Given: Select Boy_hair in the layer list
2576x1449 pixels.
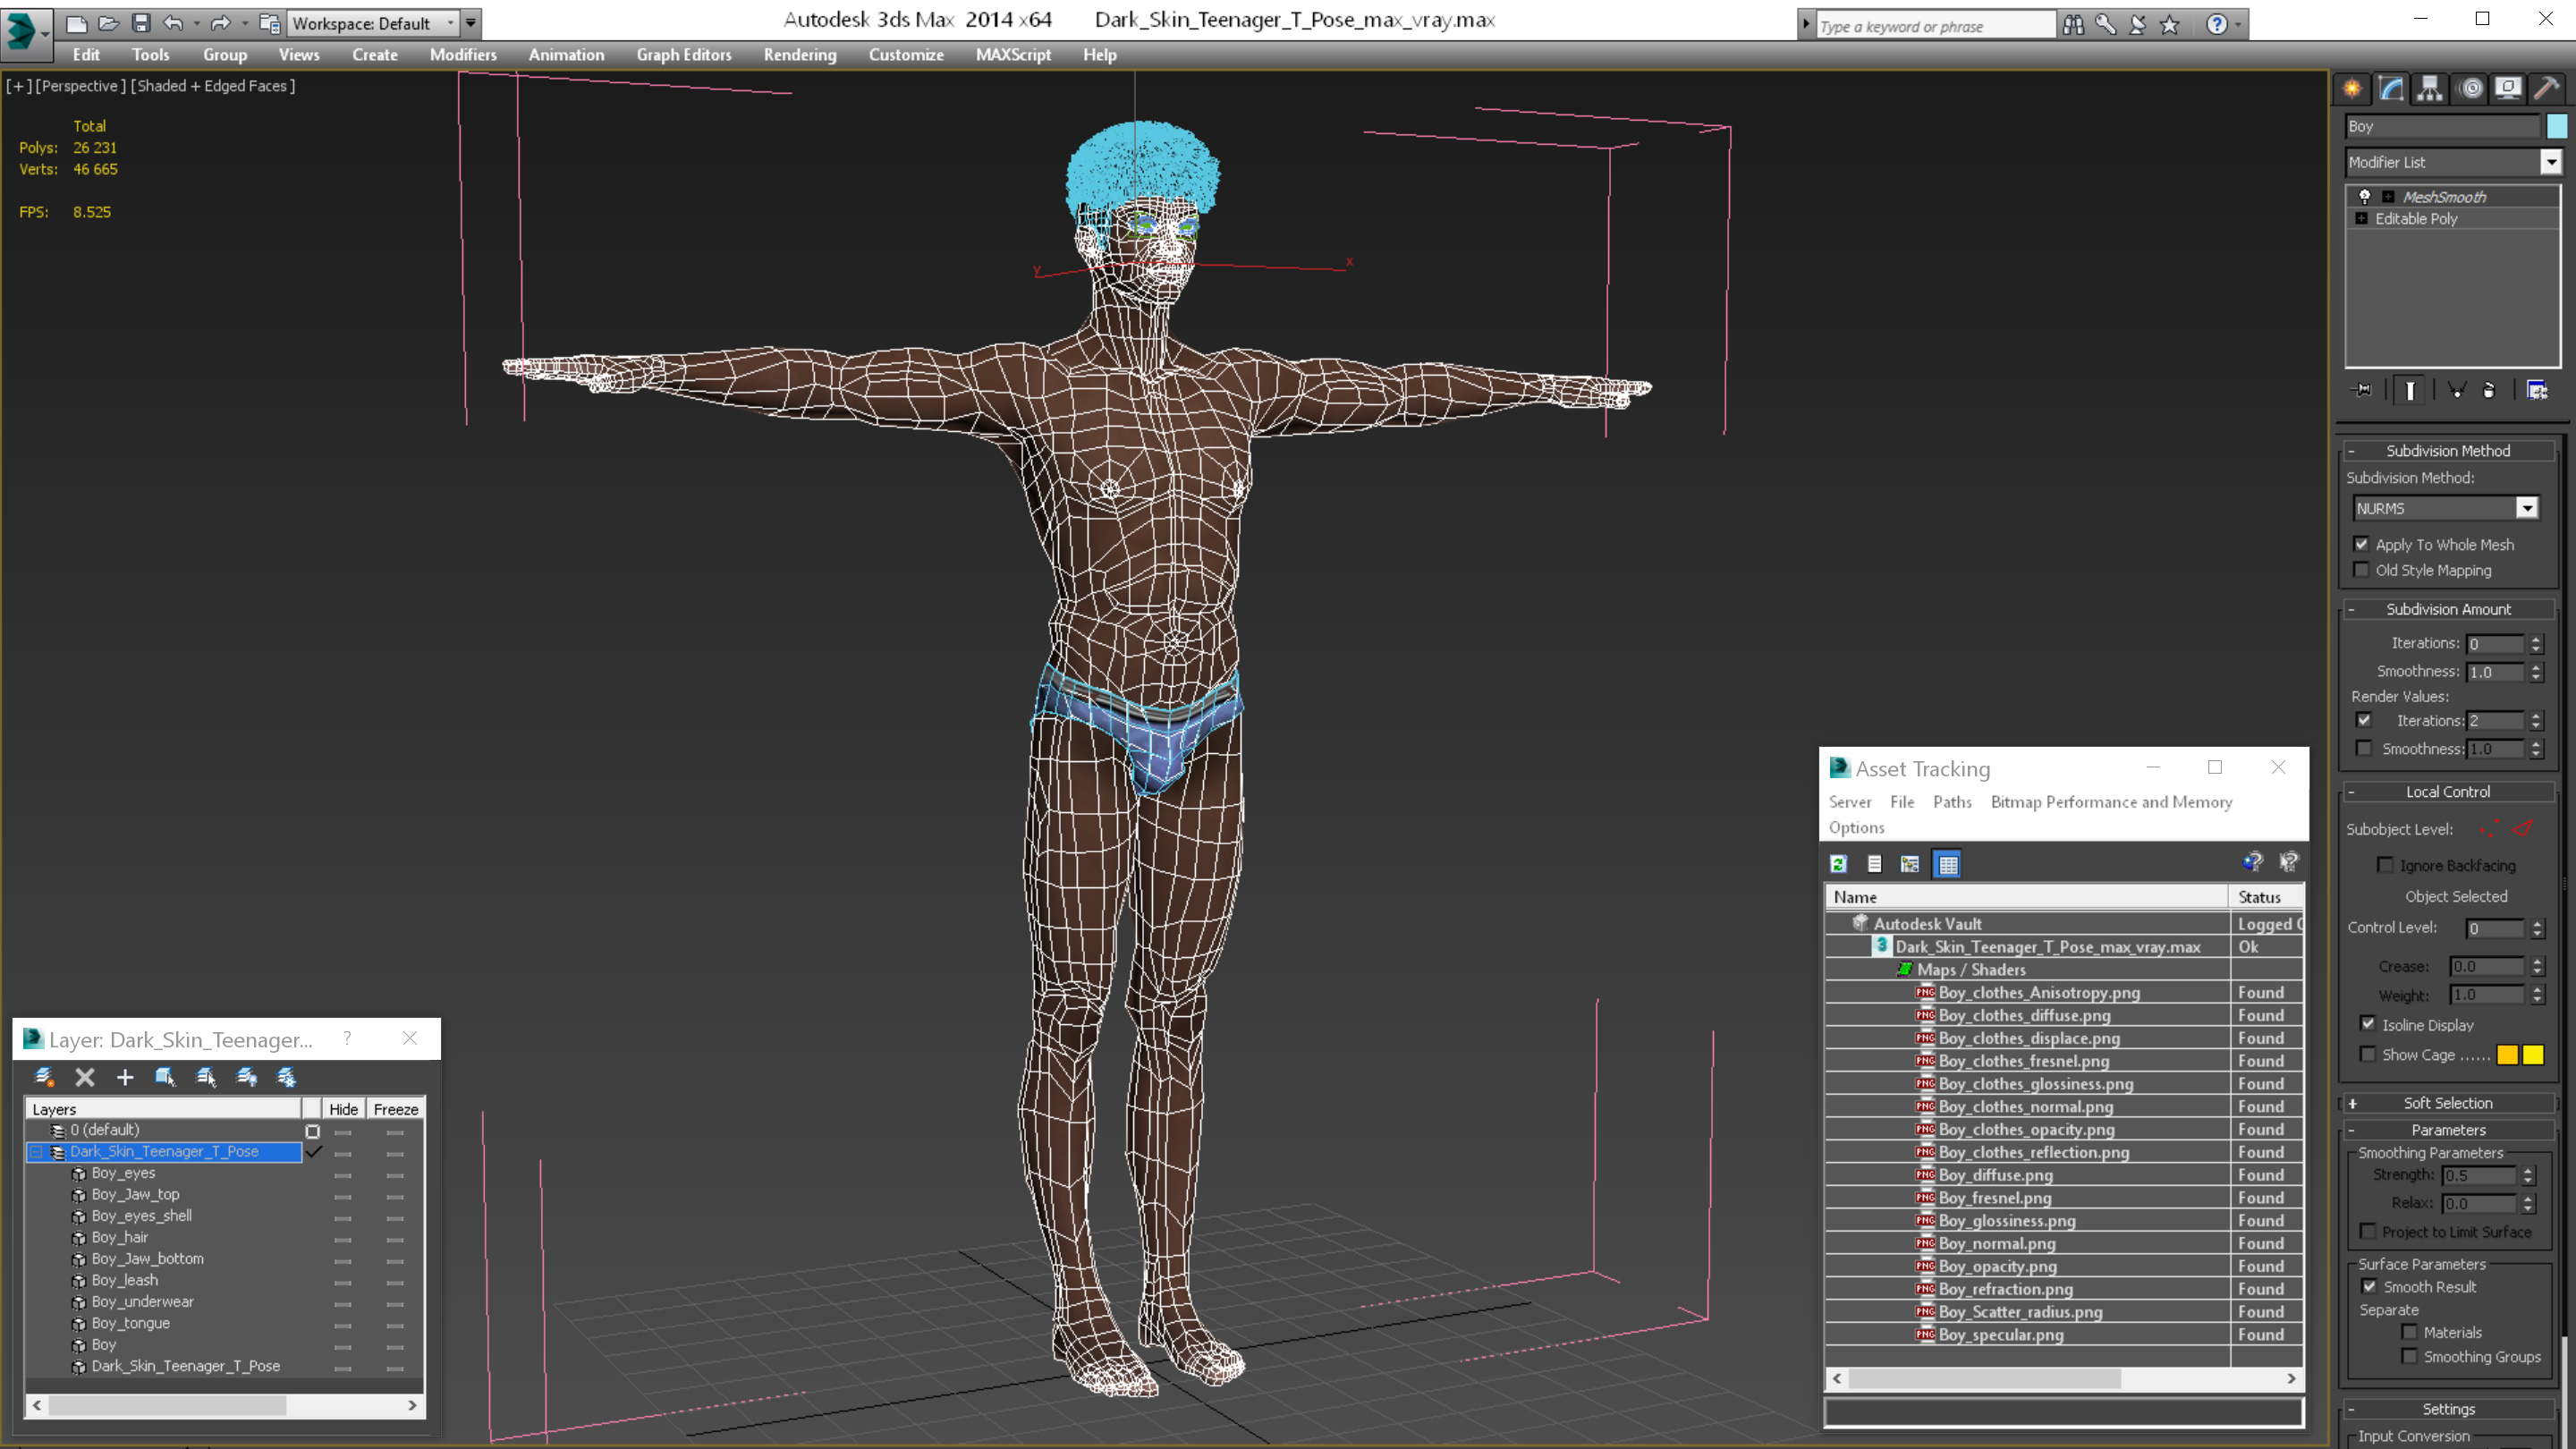Looking at the screenshot, I should (x=120, y=1237).
